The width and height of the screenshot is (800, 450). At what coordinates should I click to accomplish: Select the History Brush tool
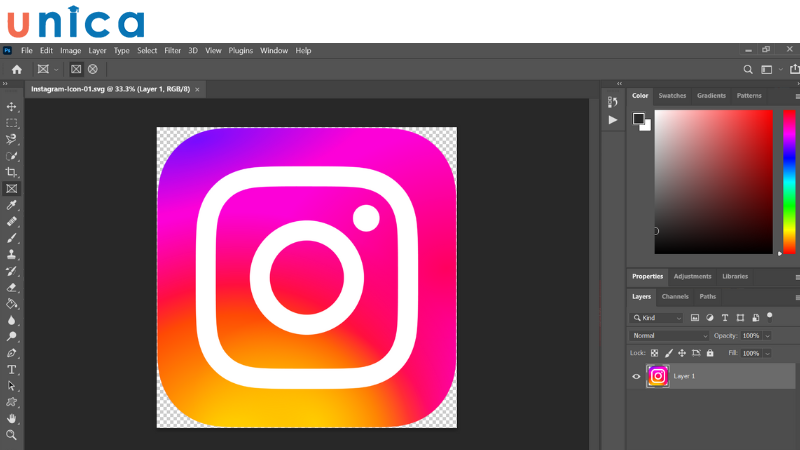click(11, 271)
